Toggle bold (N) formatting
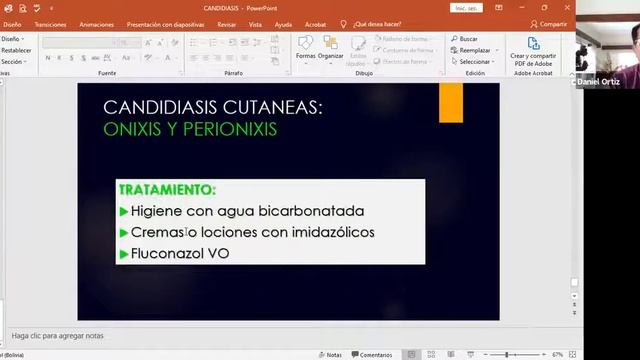 click(48, 58)
